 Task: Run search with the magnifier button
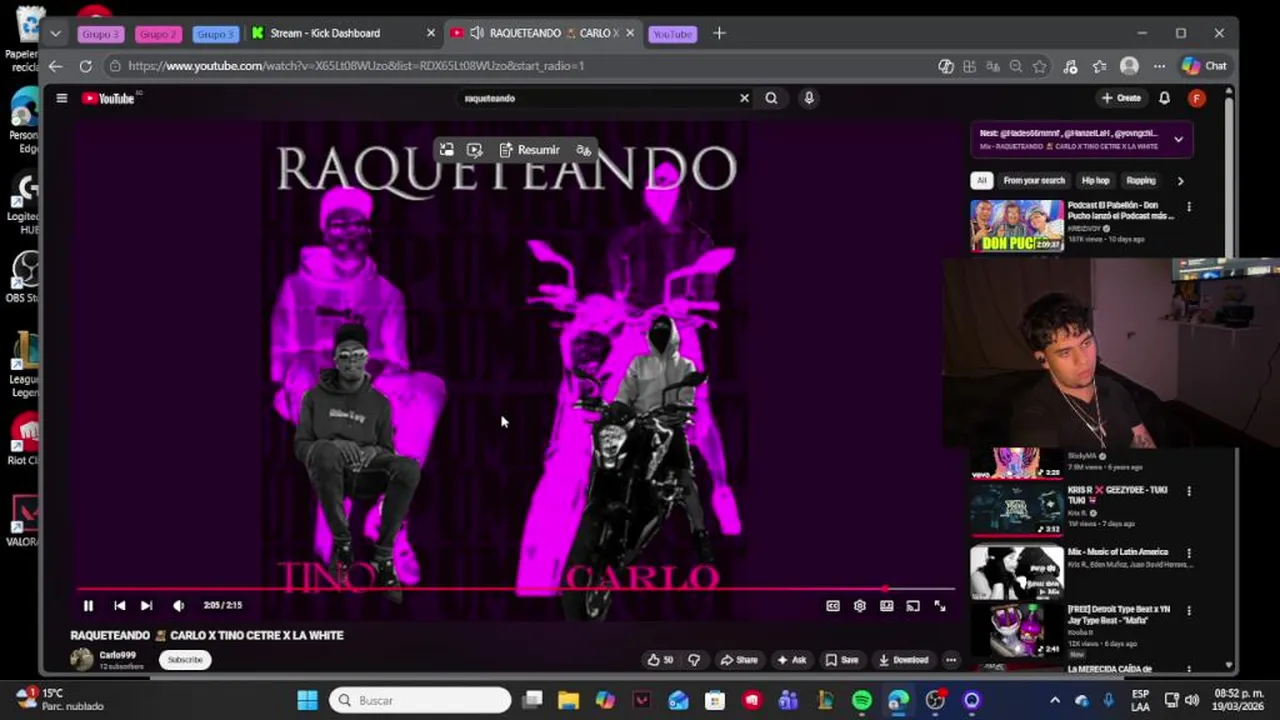point(771,98)
